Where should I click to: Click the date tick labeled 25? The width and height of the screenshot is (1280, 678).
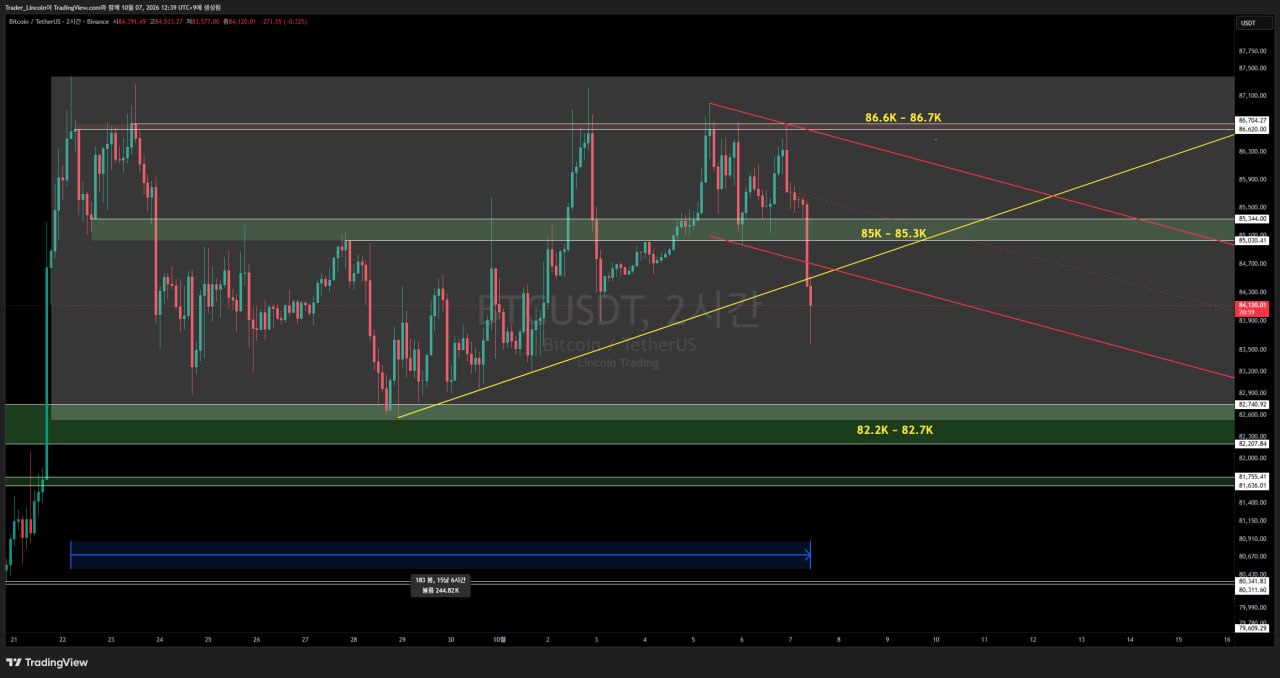208,639
